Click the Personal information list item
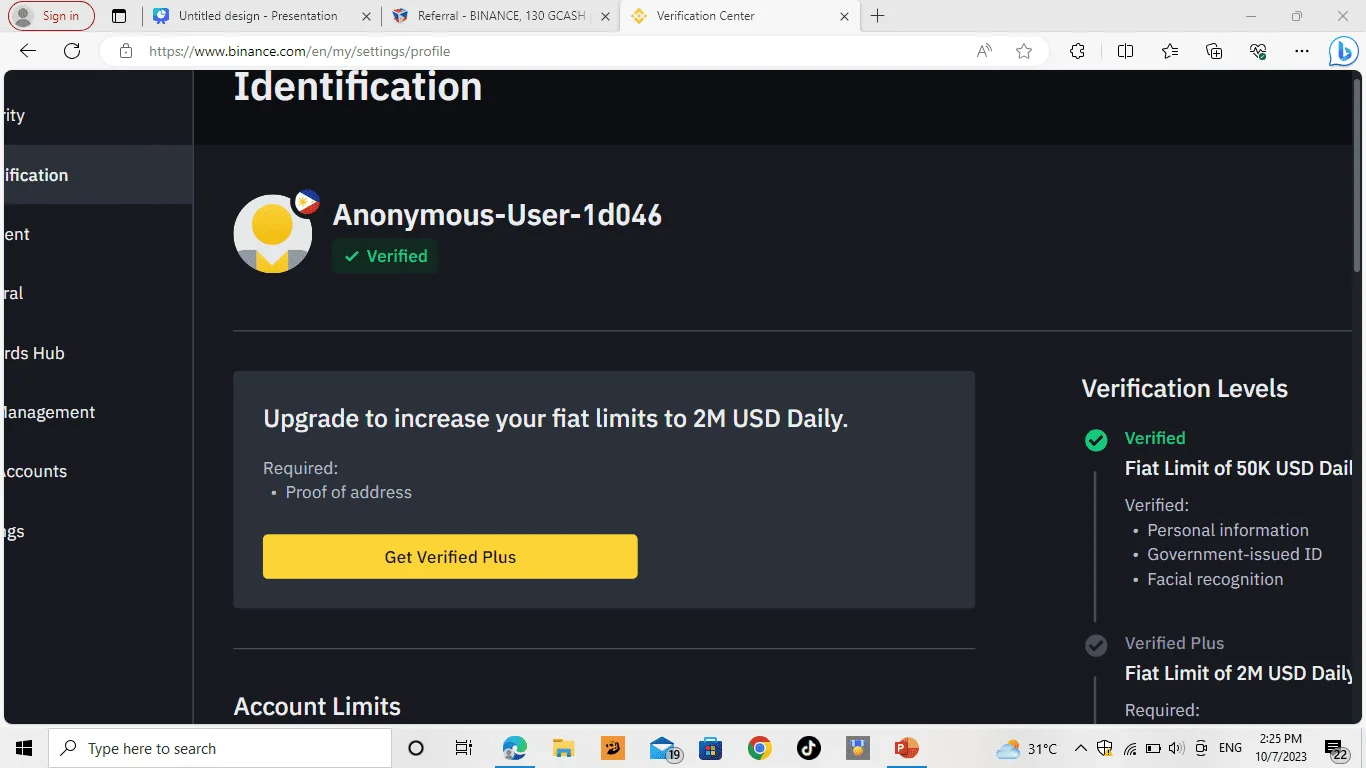 pyautogui.click(x=1228, y=530)
